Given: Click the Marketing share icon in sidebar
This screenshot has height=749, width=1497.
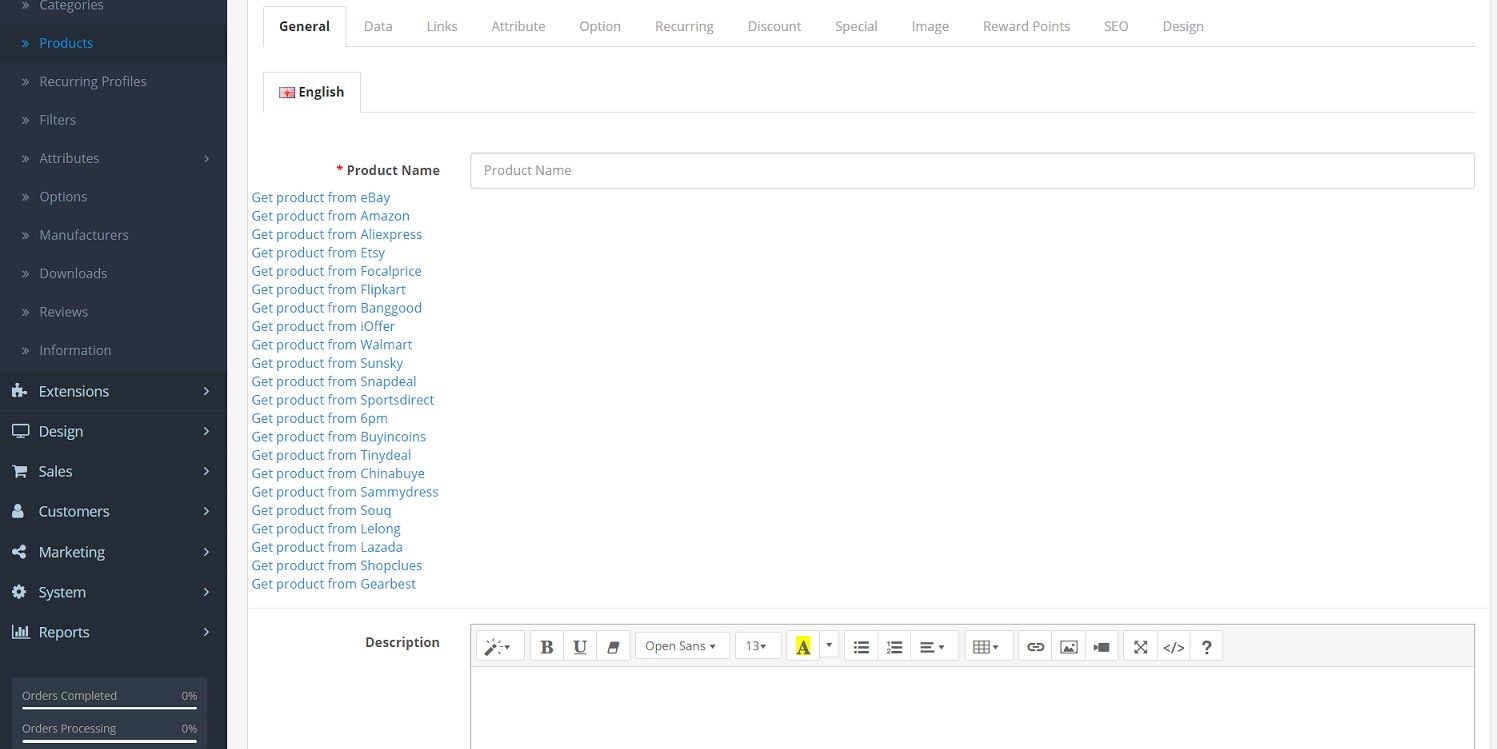Looking at the screenshot, I should pos(19,552).
